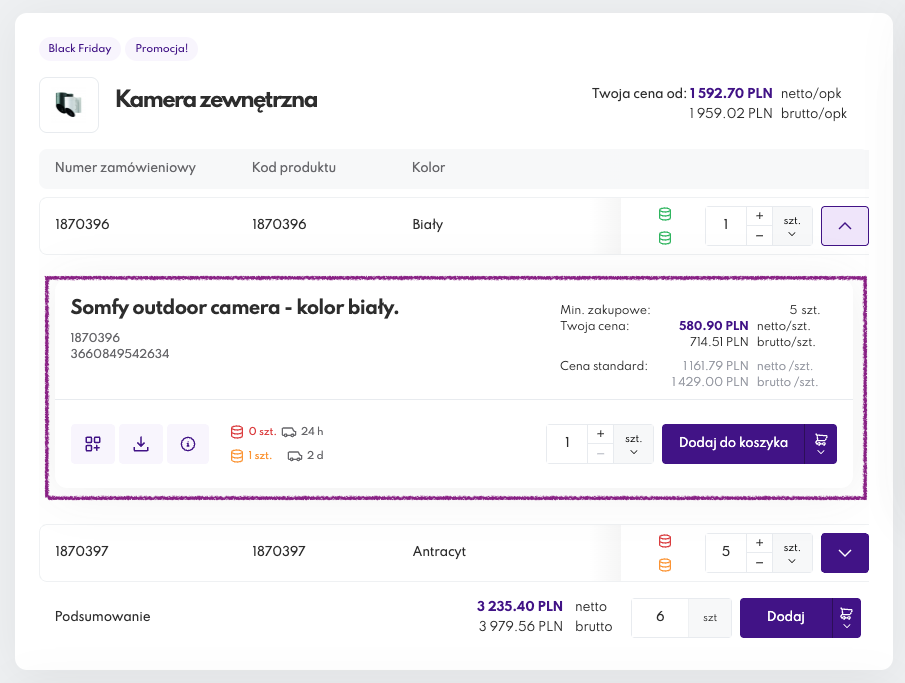Click red stock icon in Antracyt row

(665, 541)
